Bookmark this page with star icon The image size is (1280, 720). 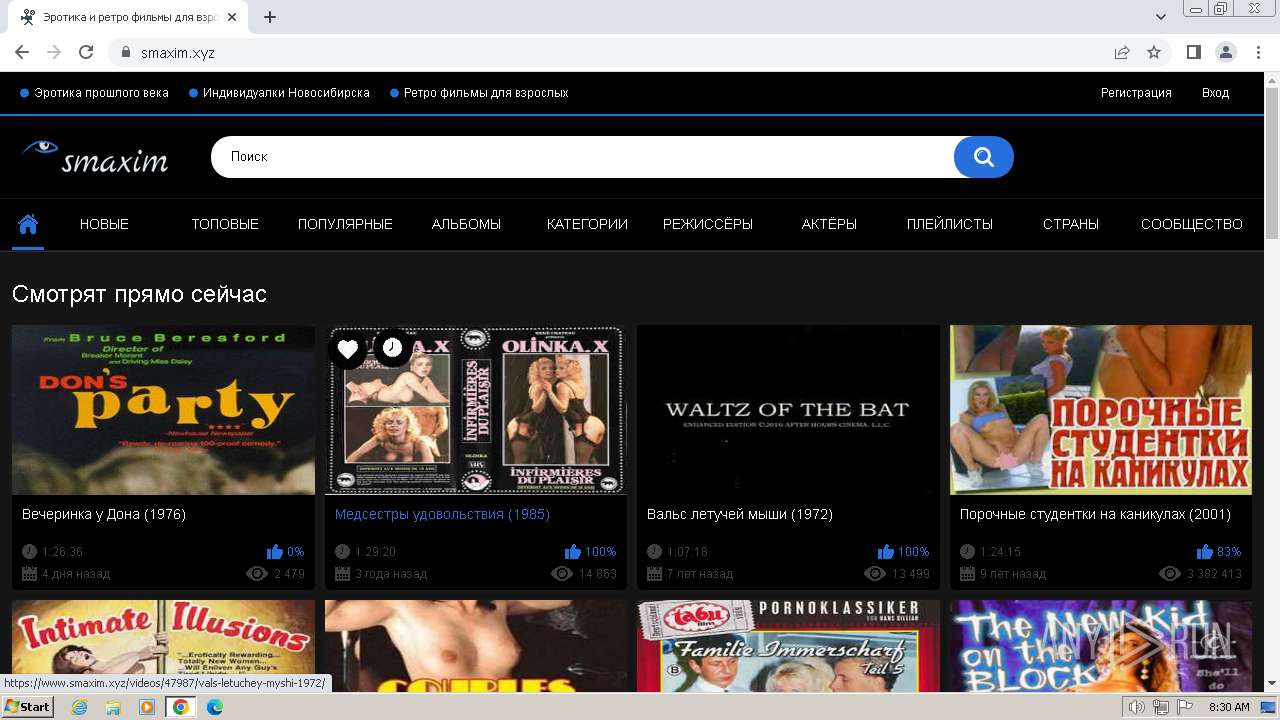pyautogui.click(x=1154, y=53)
